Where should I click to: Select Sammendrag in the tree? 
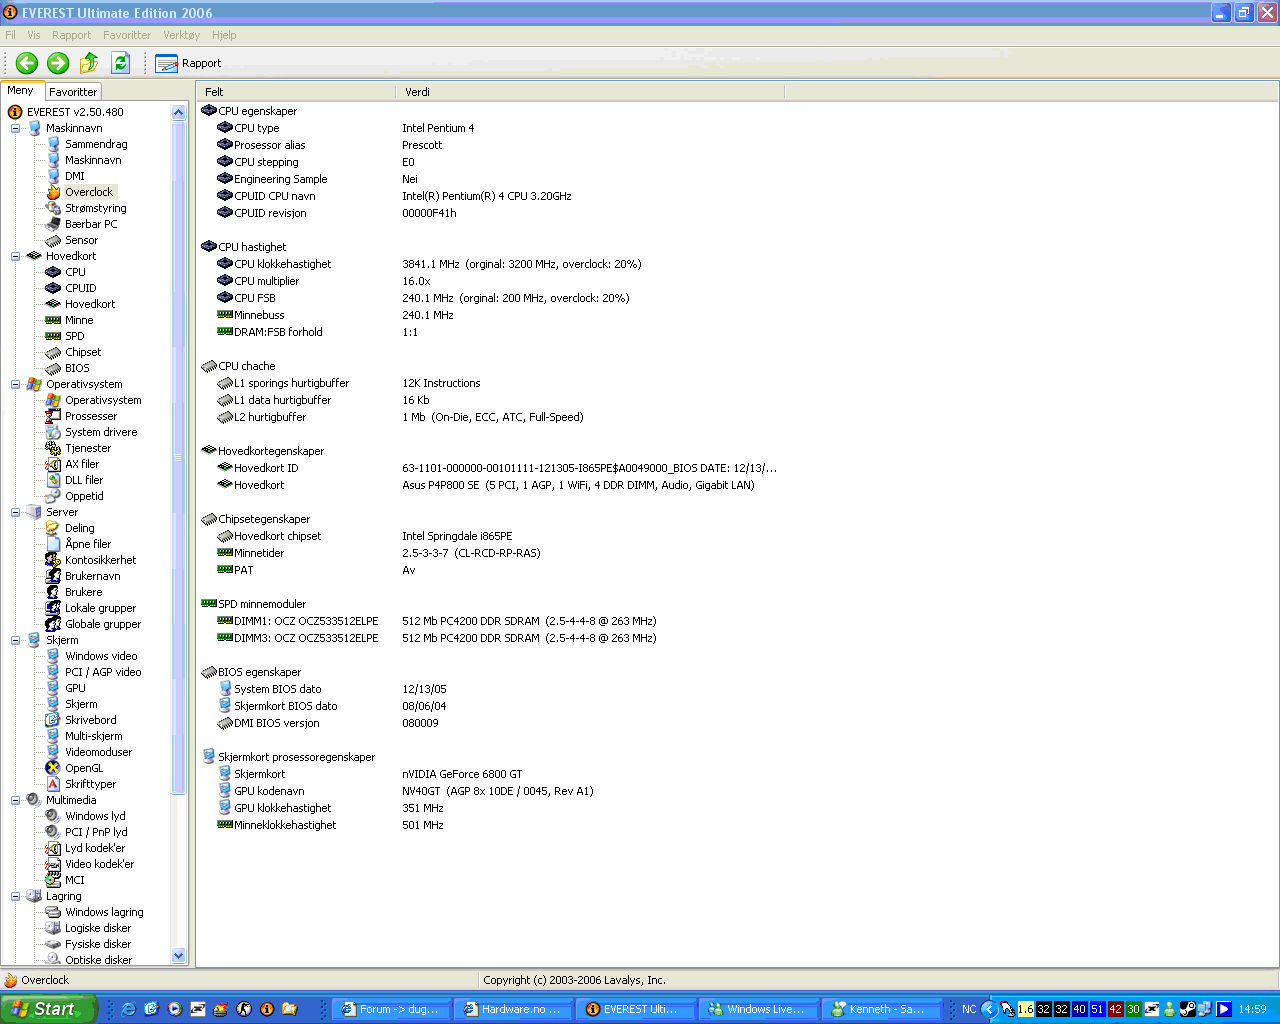point(96,144)
